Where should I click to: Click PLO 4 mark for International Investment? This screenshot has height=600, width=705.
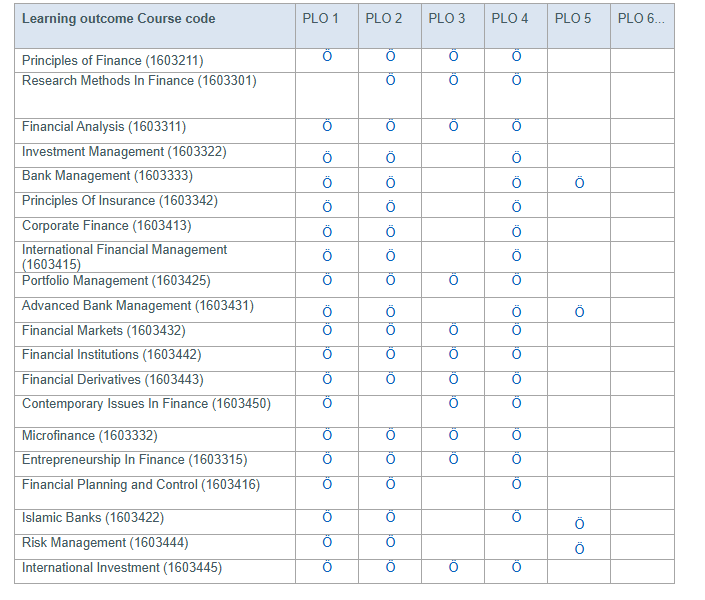point(517,567)
